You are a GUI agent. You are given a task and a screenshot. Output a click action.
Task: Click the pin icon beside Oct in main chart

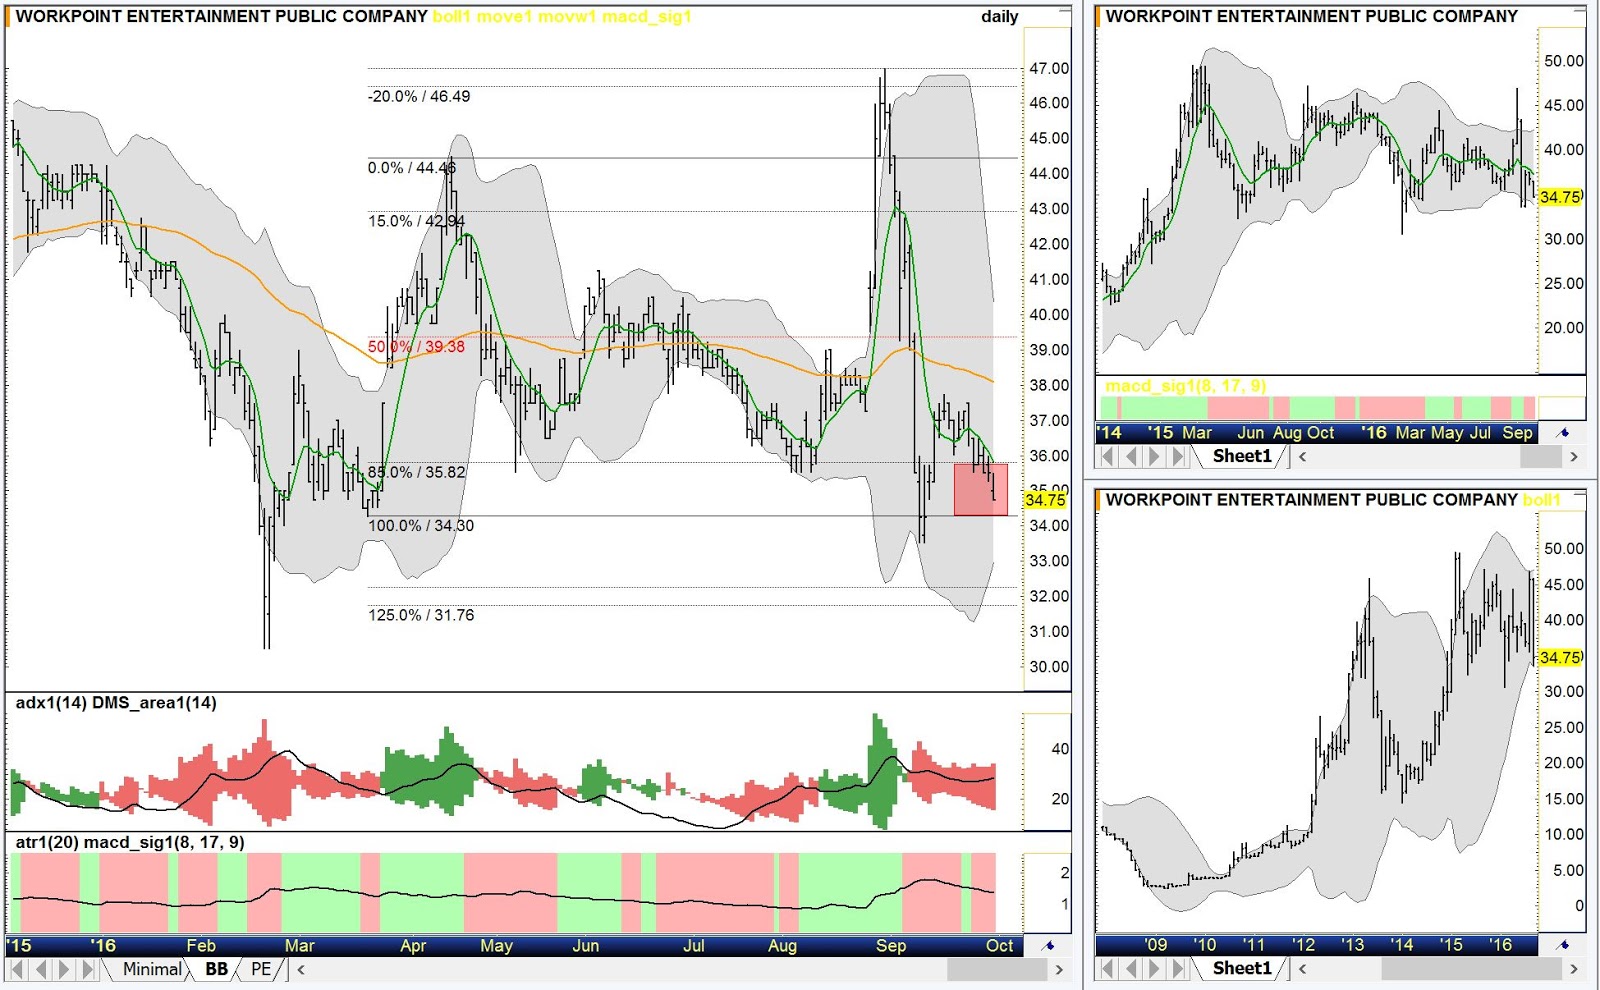click(1048, 945)
